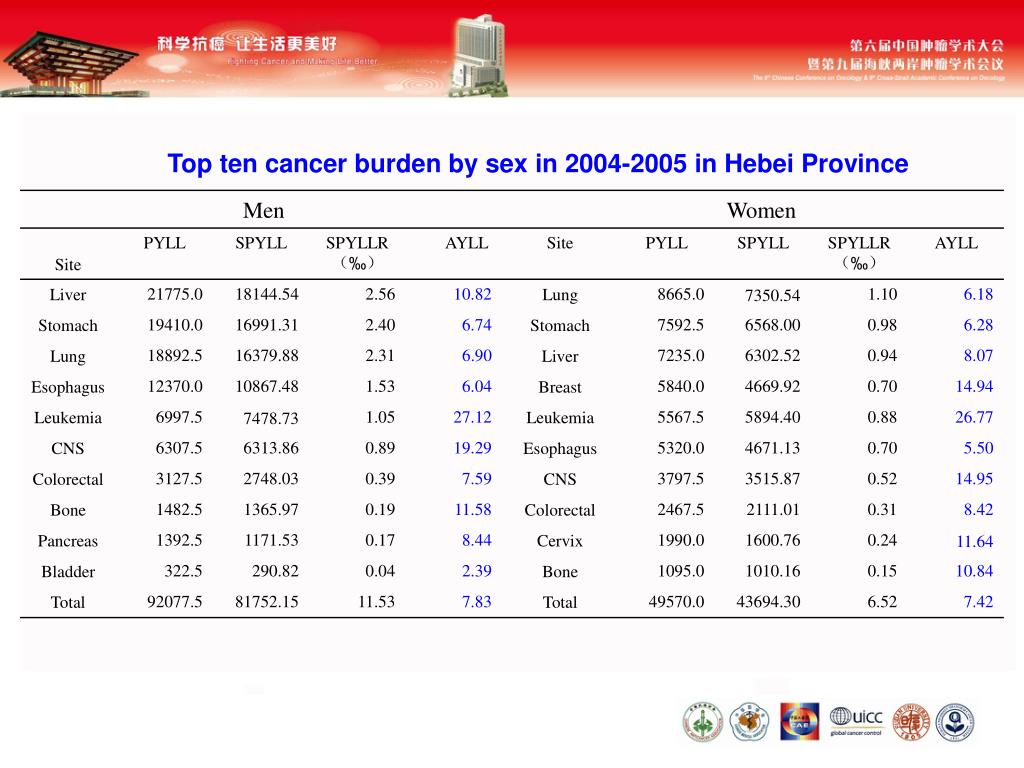Click the Breast PYLL value 5840.0

click(680, 387)
